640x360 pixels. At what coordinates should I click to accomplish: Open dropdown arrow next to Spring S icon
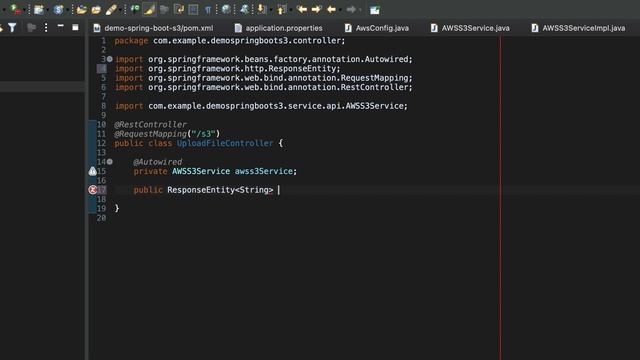point(67,10)
